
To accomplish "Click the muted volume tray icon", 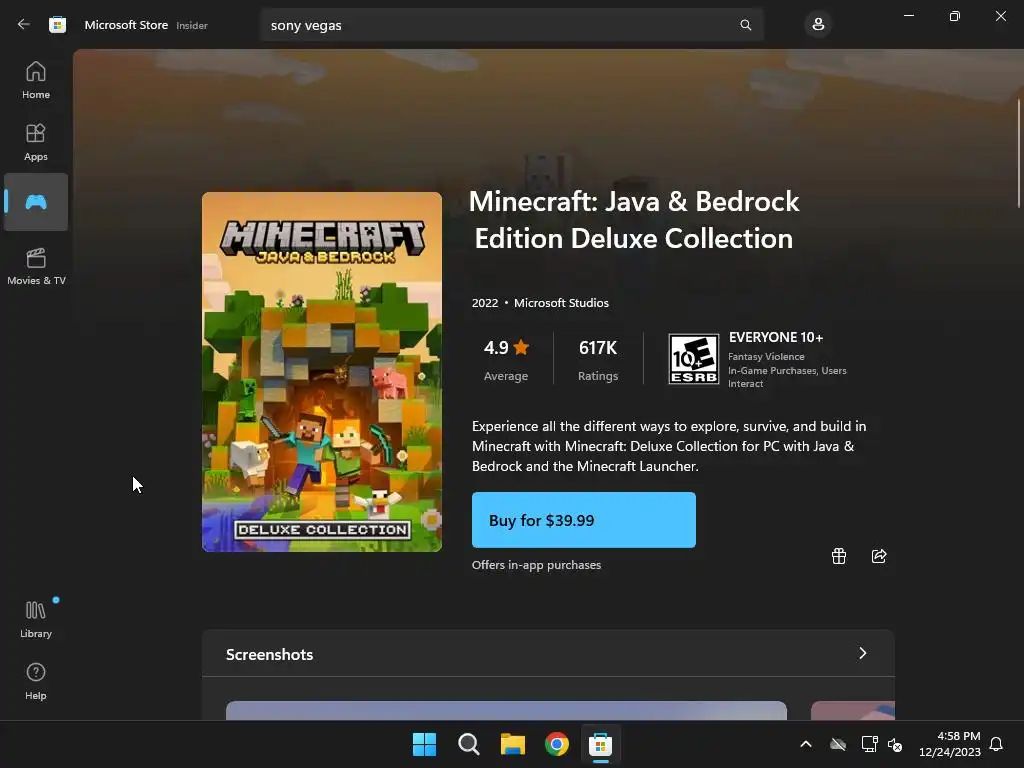I will pyautogui.click(x=895, y=744).
